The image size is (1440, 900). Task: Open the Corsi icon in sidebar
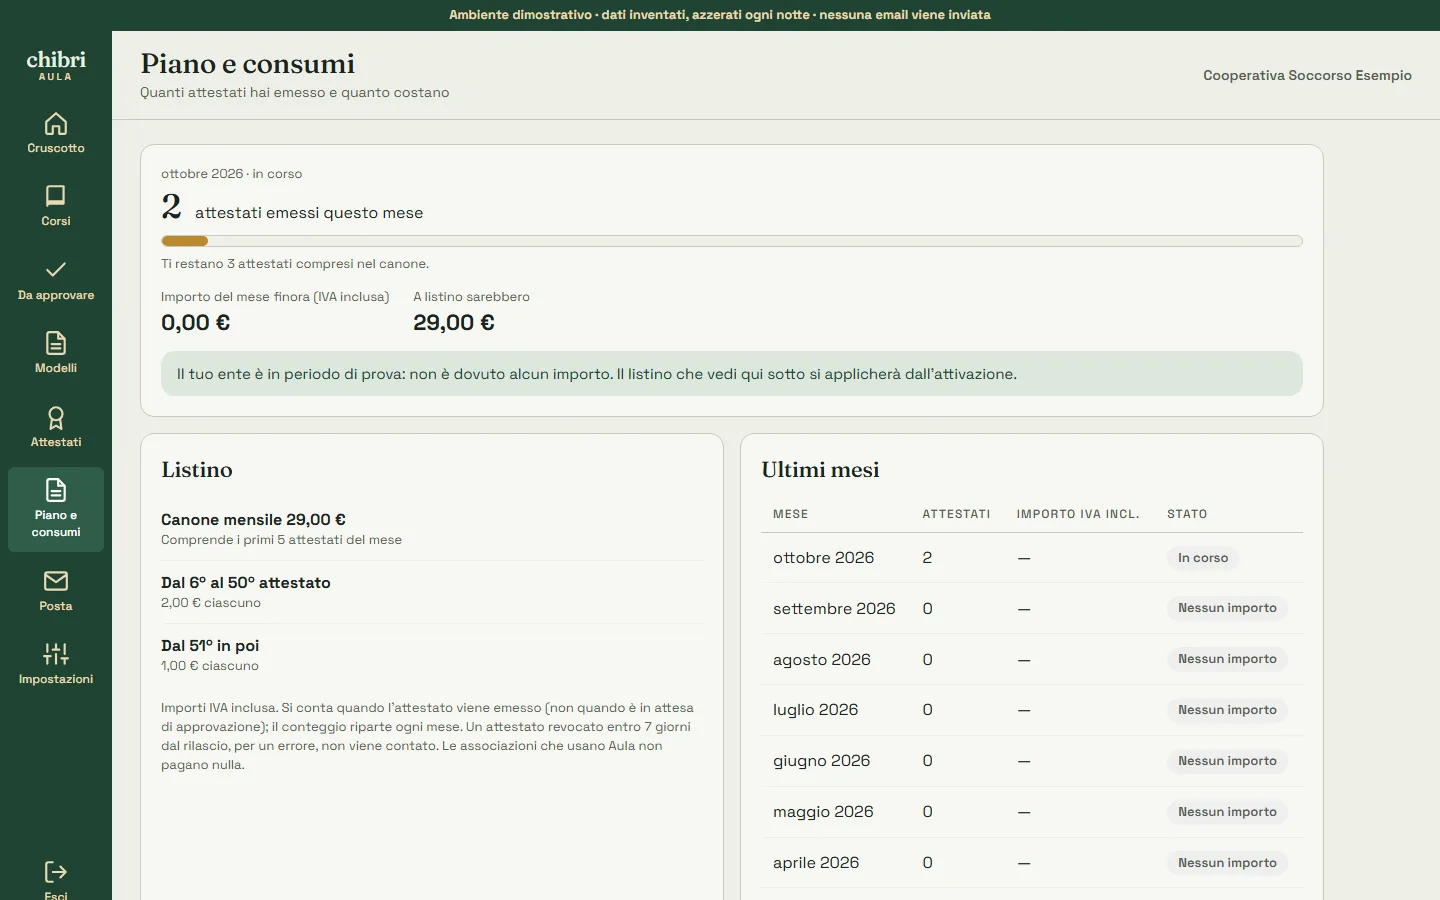[x=56, y=196]
